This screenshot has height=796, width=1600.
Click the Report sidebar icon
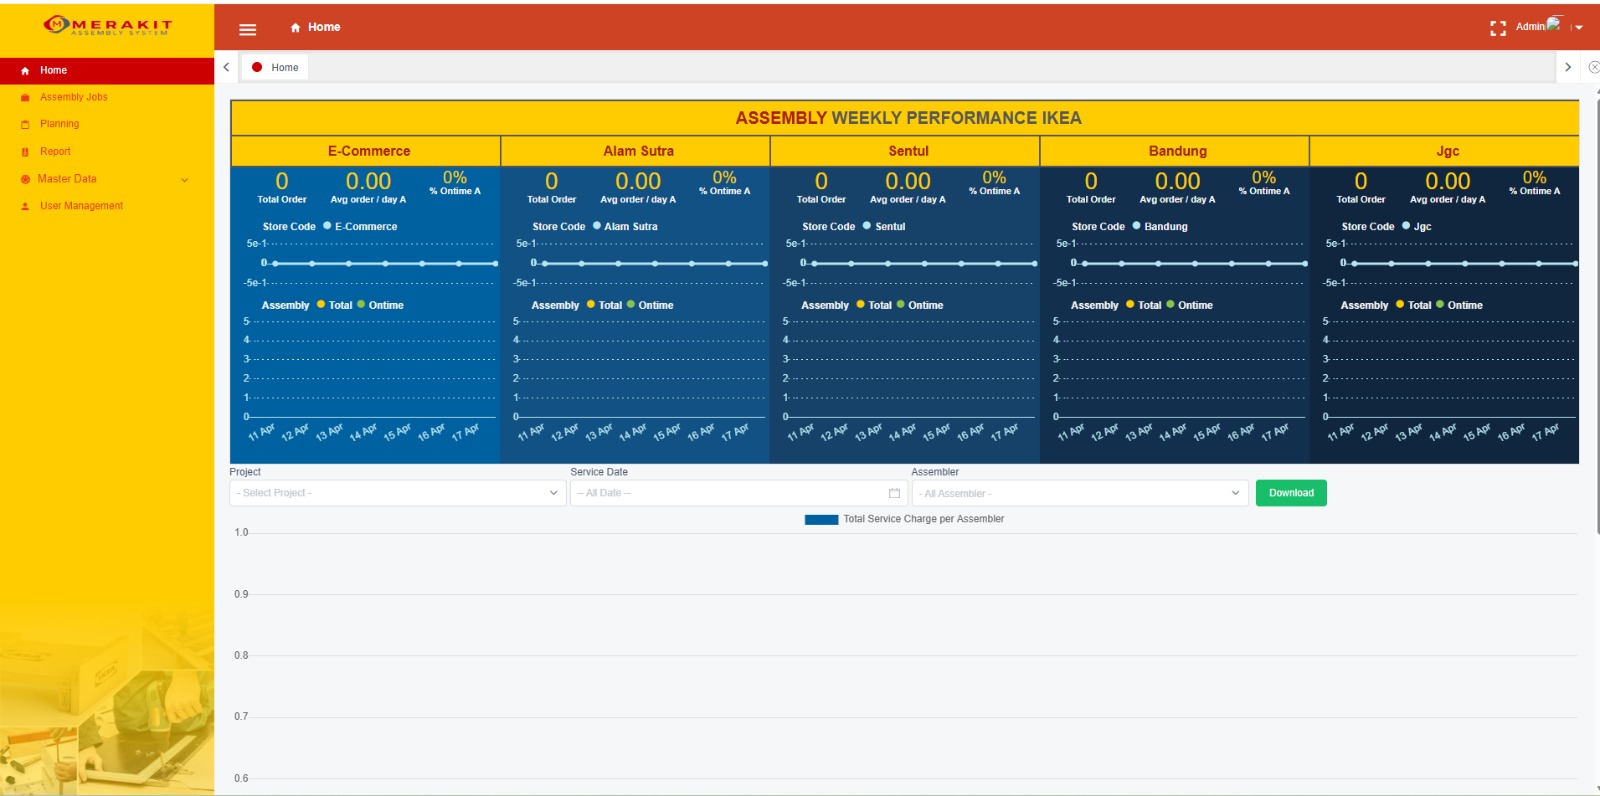tap(25, 152)
